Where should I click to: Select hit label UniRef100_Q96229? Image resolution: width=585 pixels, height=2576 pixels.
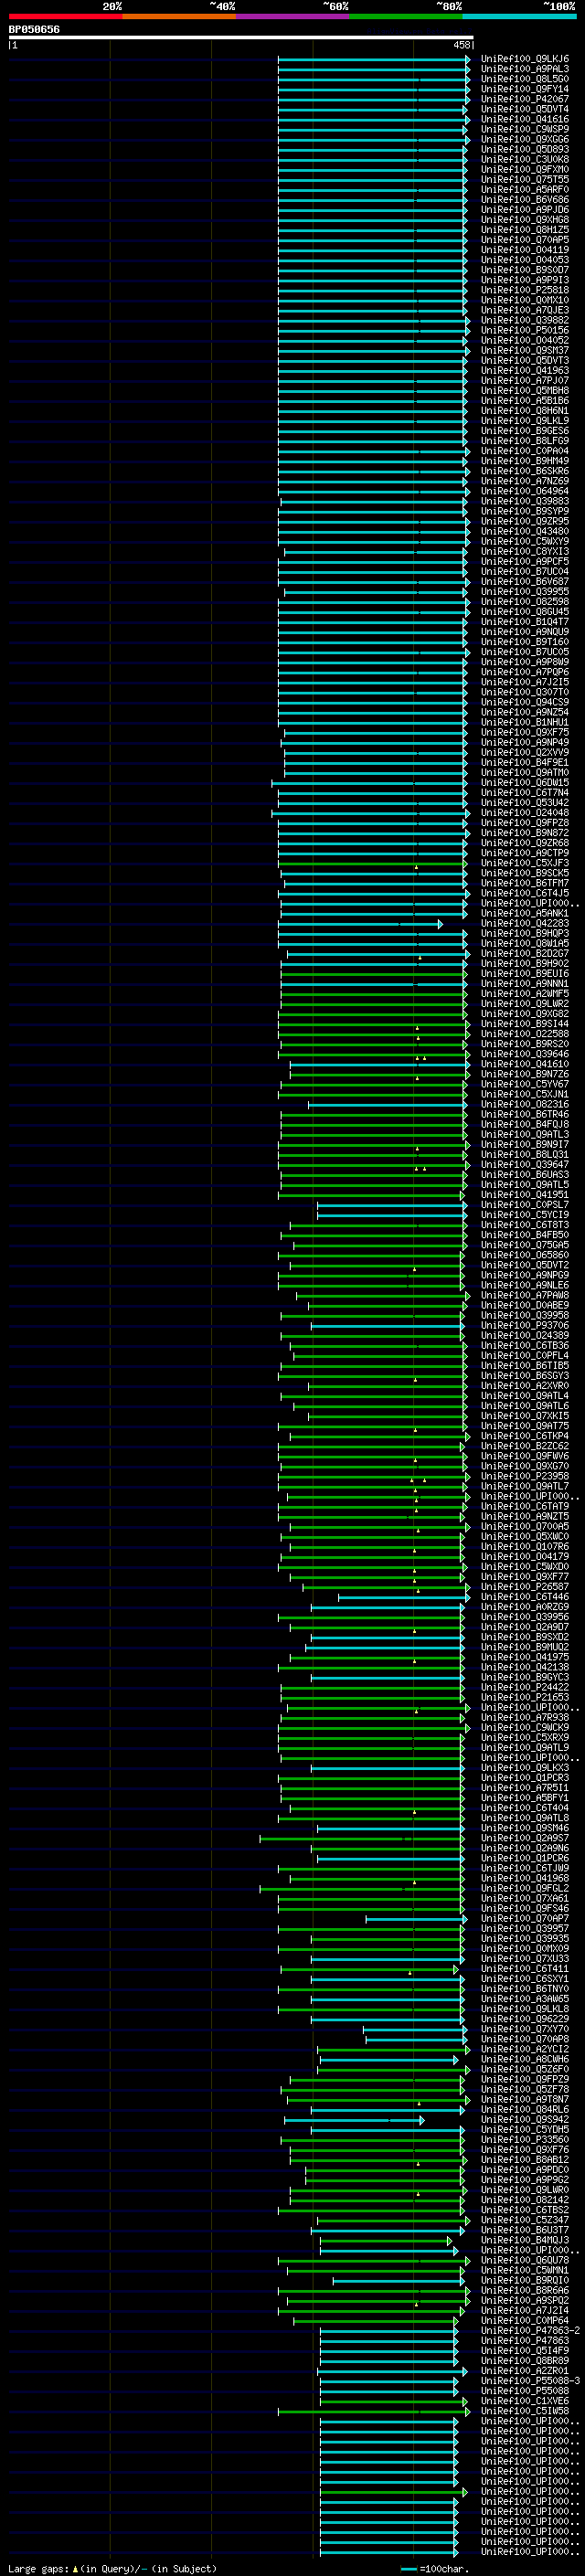click(x=525, y=2019)
